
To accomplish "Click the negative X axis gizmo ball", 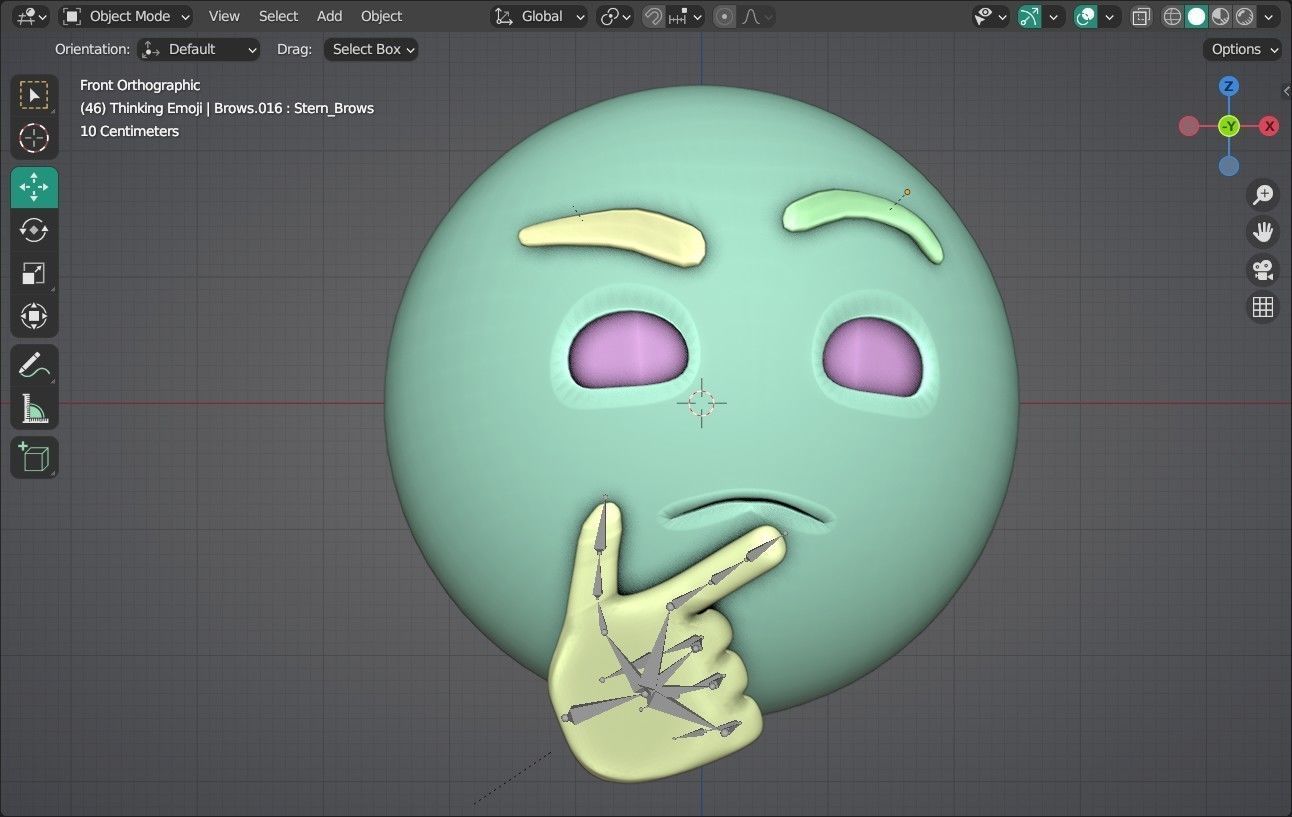I will 1189,126.
